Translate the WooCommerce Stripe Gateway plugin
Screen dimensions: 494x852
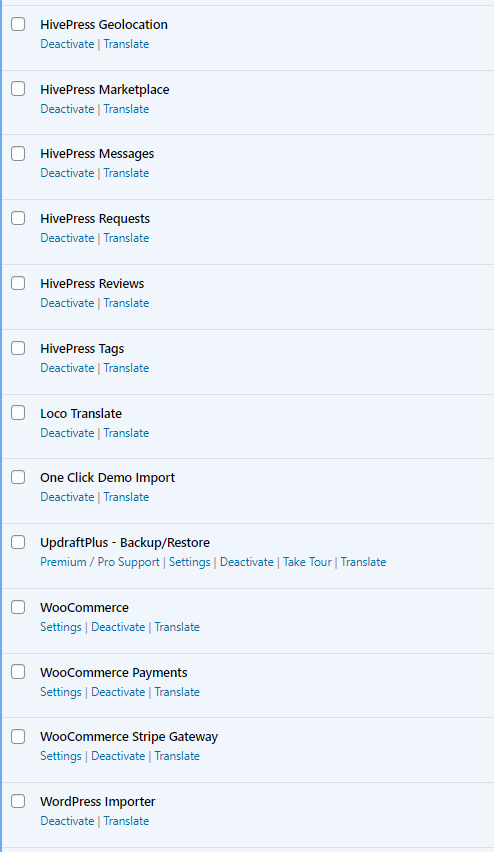click(177, 756)
